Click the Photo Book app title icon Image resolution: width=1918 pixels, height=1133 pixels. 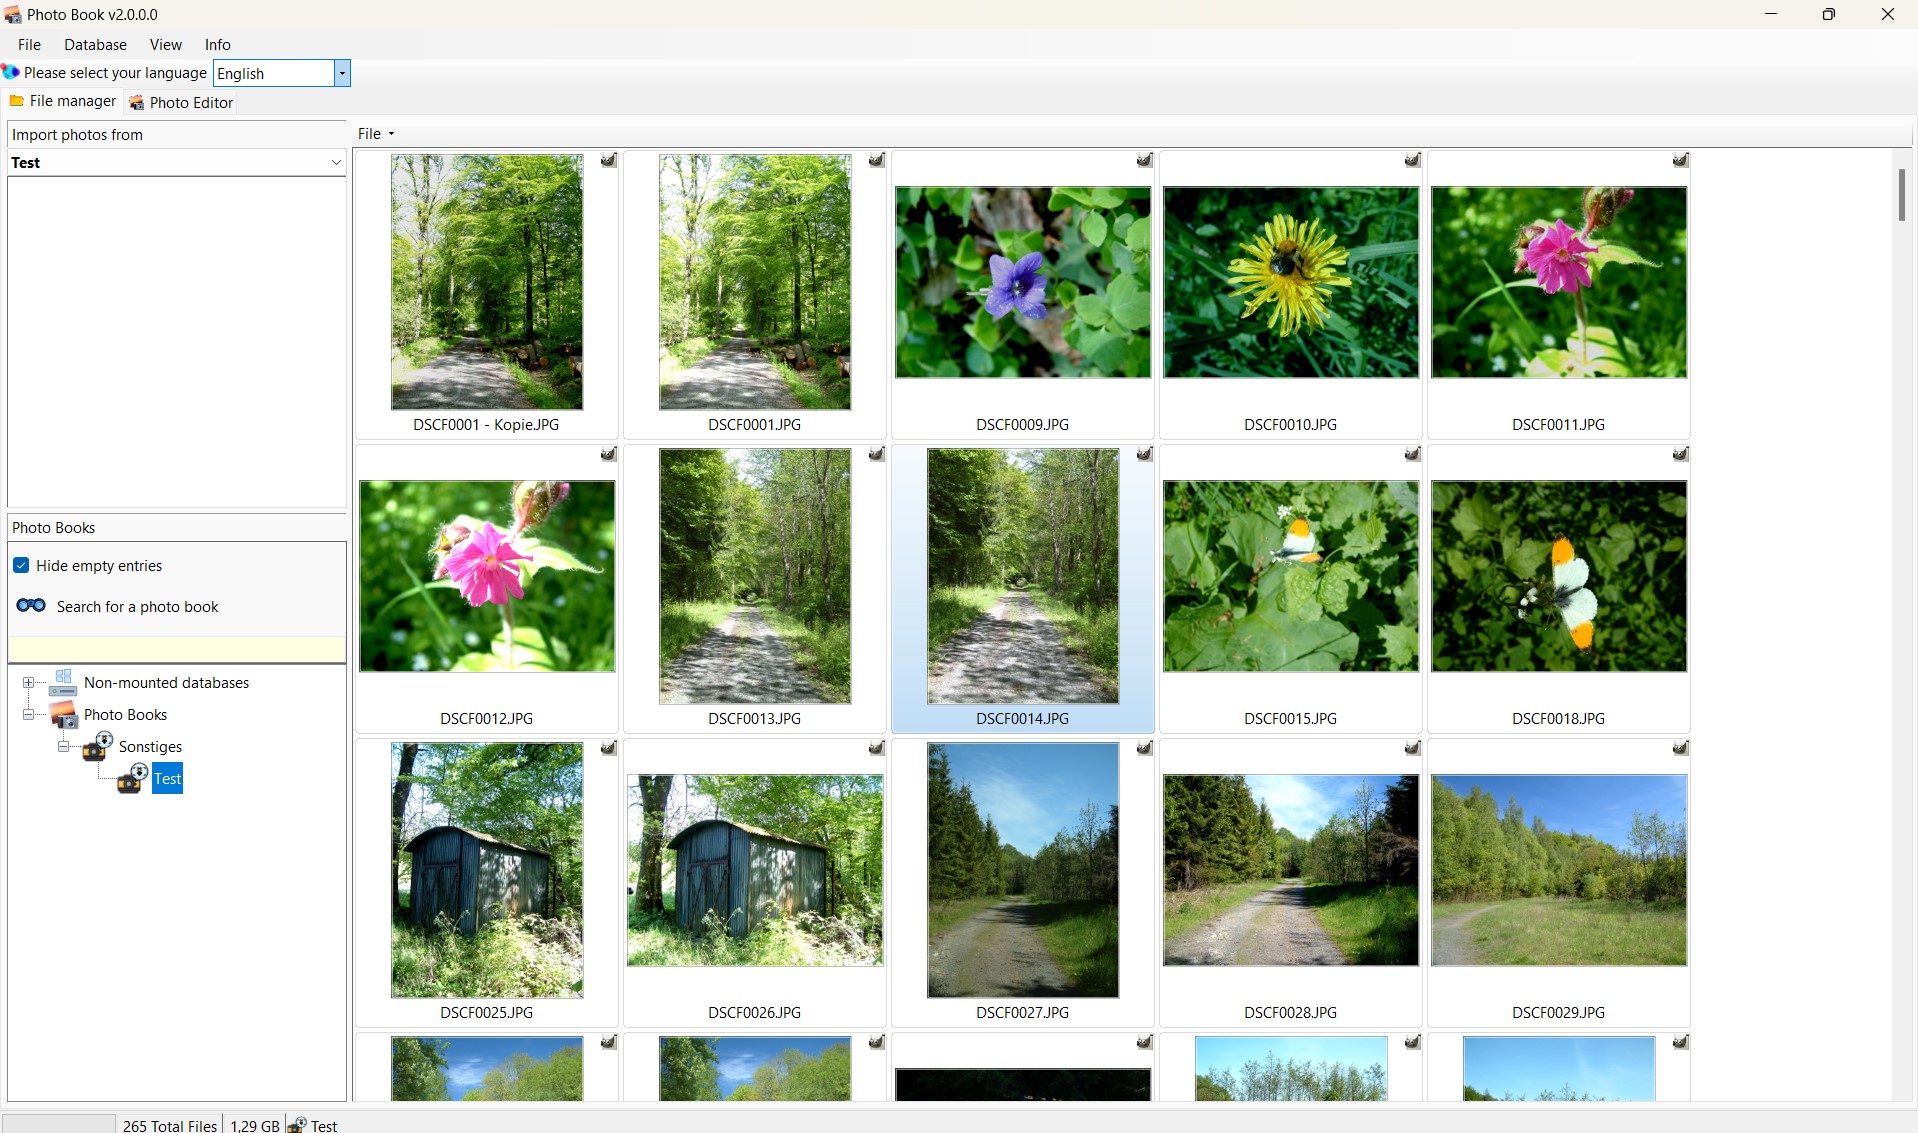[13, 15]
